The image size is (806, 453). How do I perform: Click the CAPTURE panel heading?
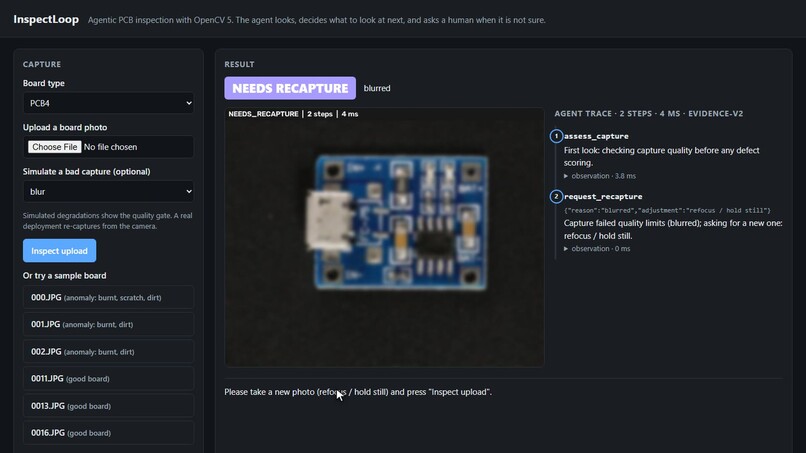tap(42, 64)
